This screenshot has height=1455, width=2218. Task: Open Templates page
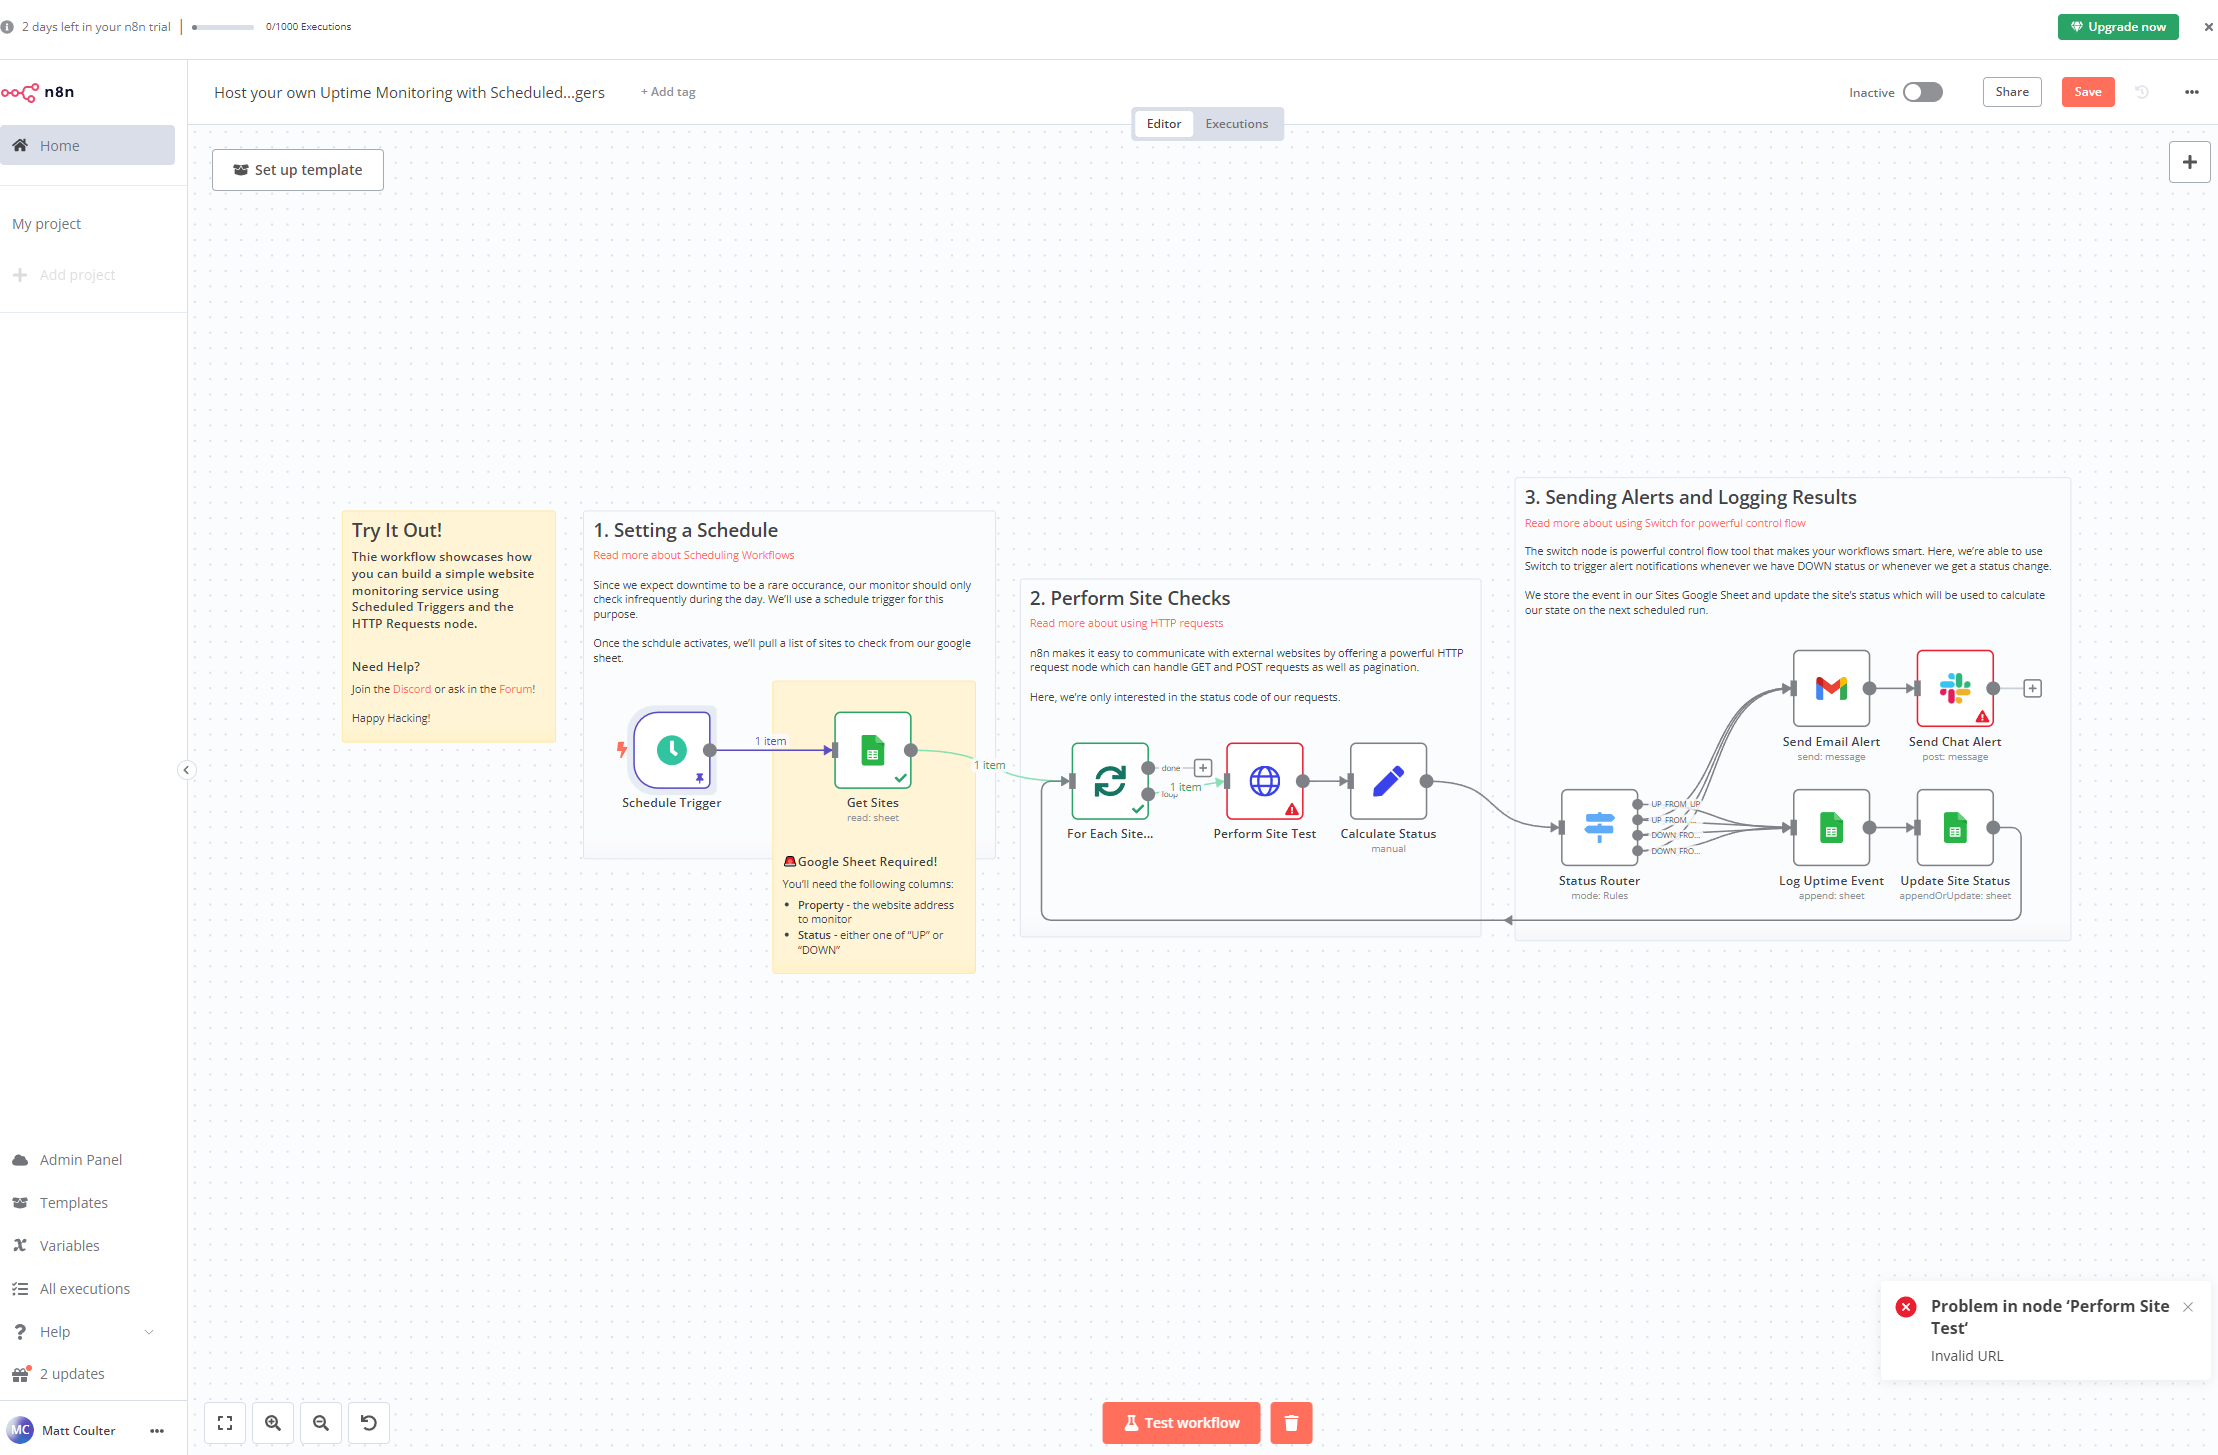pos(87,1203)
